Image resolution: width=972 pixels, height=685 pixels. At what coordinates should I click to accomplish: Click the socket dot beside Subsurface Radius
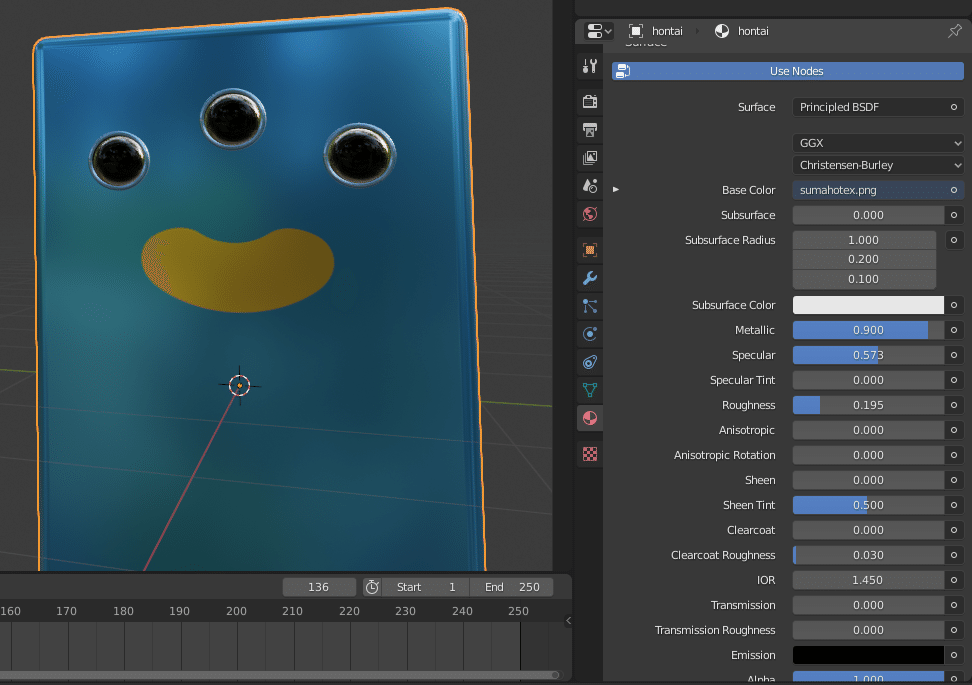[954, 240]
